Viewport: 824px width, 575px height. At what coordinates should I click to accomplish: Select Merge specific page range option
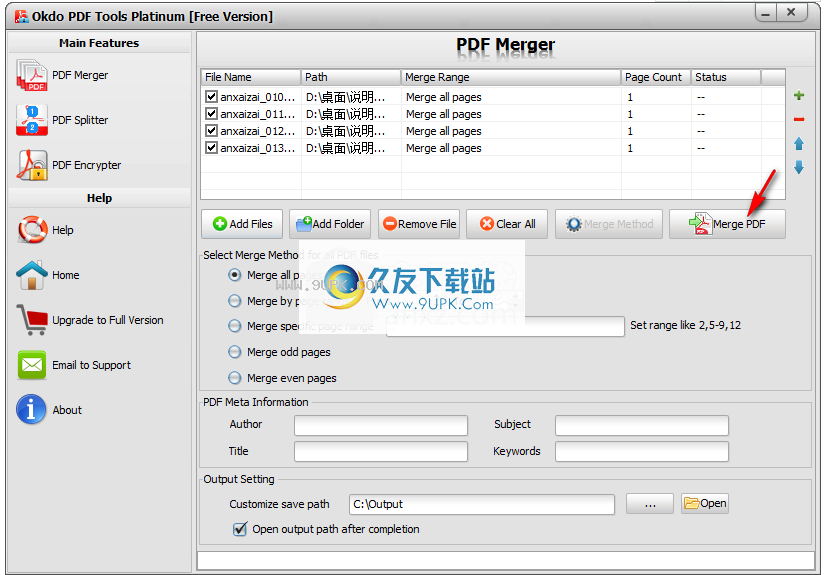point(235,326)
